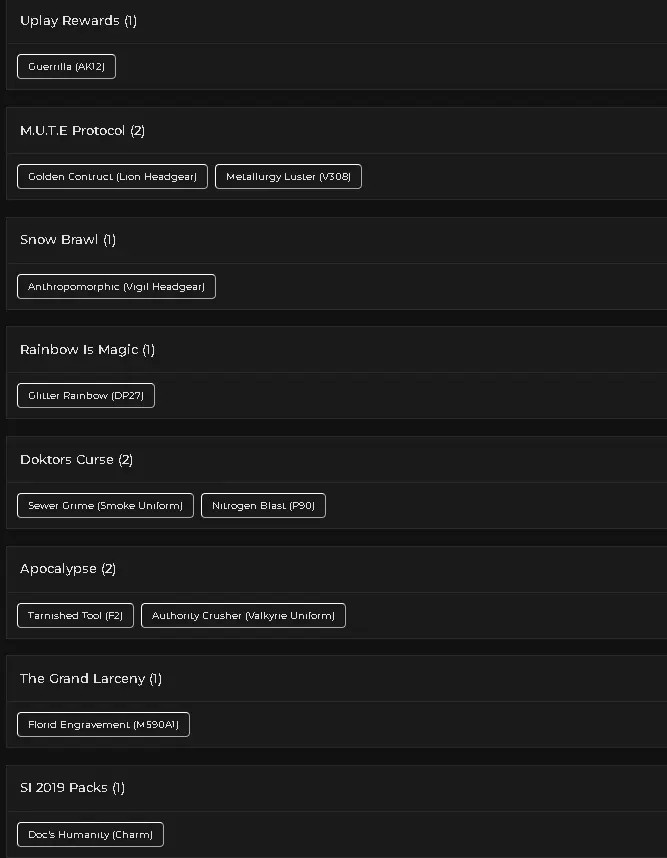This screenshot has height=858, width=667.
Task: Collapse the Uplay Rewards section header
Action: (78, 21)
